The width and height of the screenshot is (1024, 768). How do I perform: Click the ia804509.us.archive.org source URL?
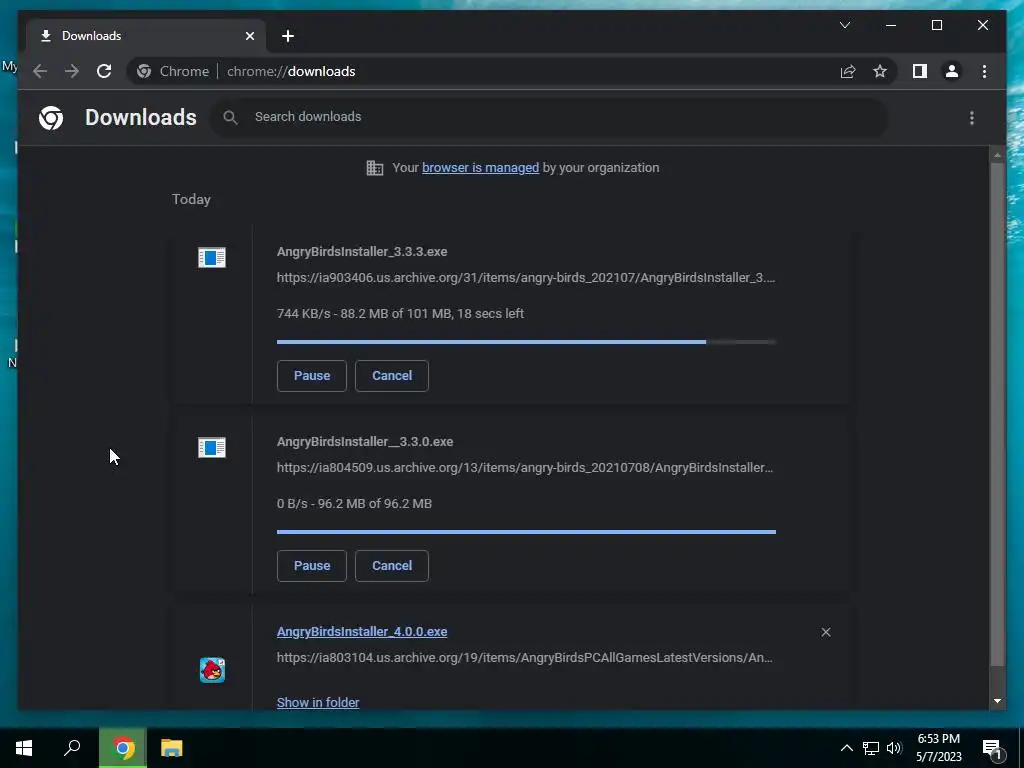click(524, 468)
